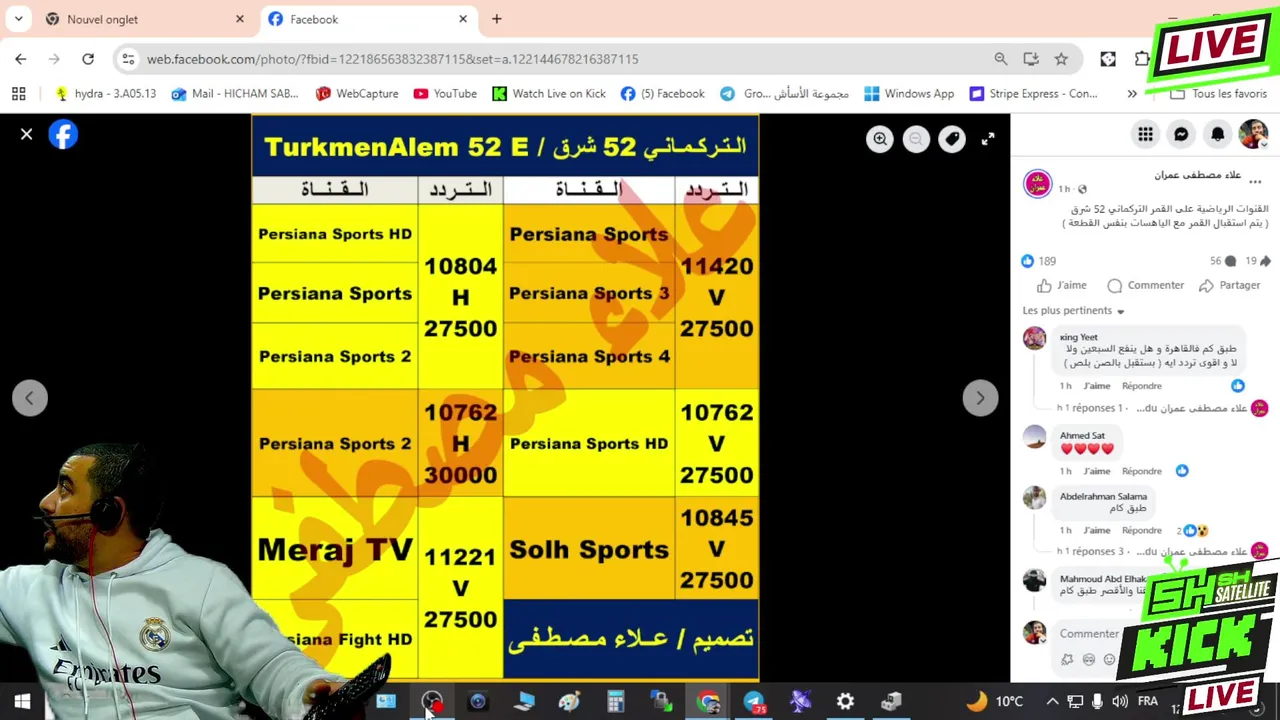Reply to Ahmed Sat's comment
Image resolution: width=1280 pixels, height=720 pixels.
click(1142, 471)
